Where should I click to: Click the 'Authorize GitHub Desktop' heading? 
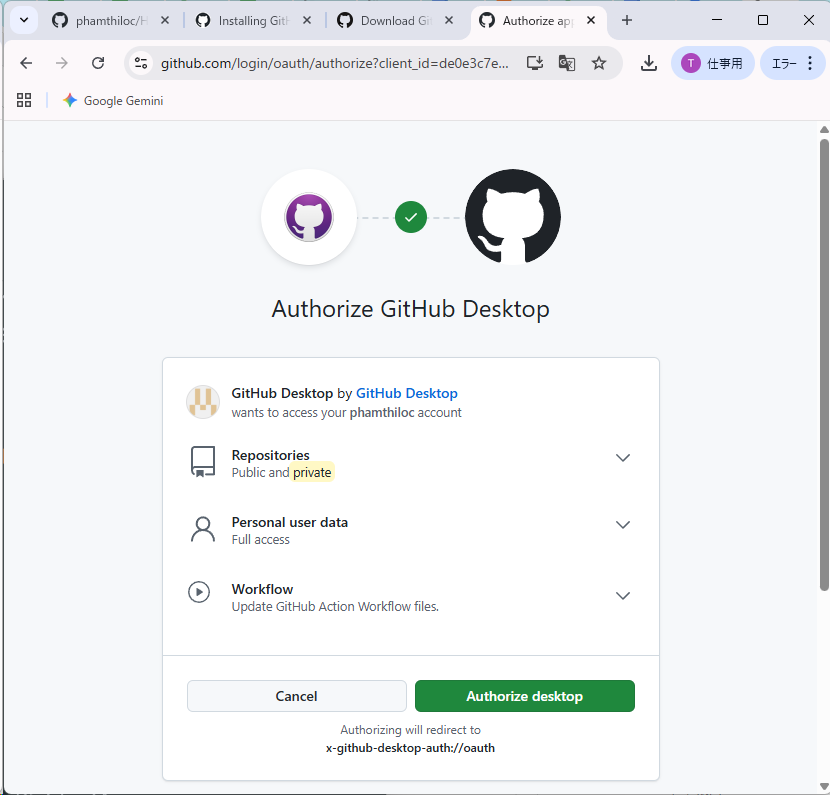410,309
